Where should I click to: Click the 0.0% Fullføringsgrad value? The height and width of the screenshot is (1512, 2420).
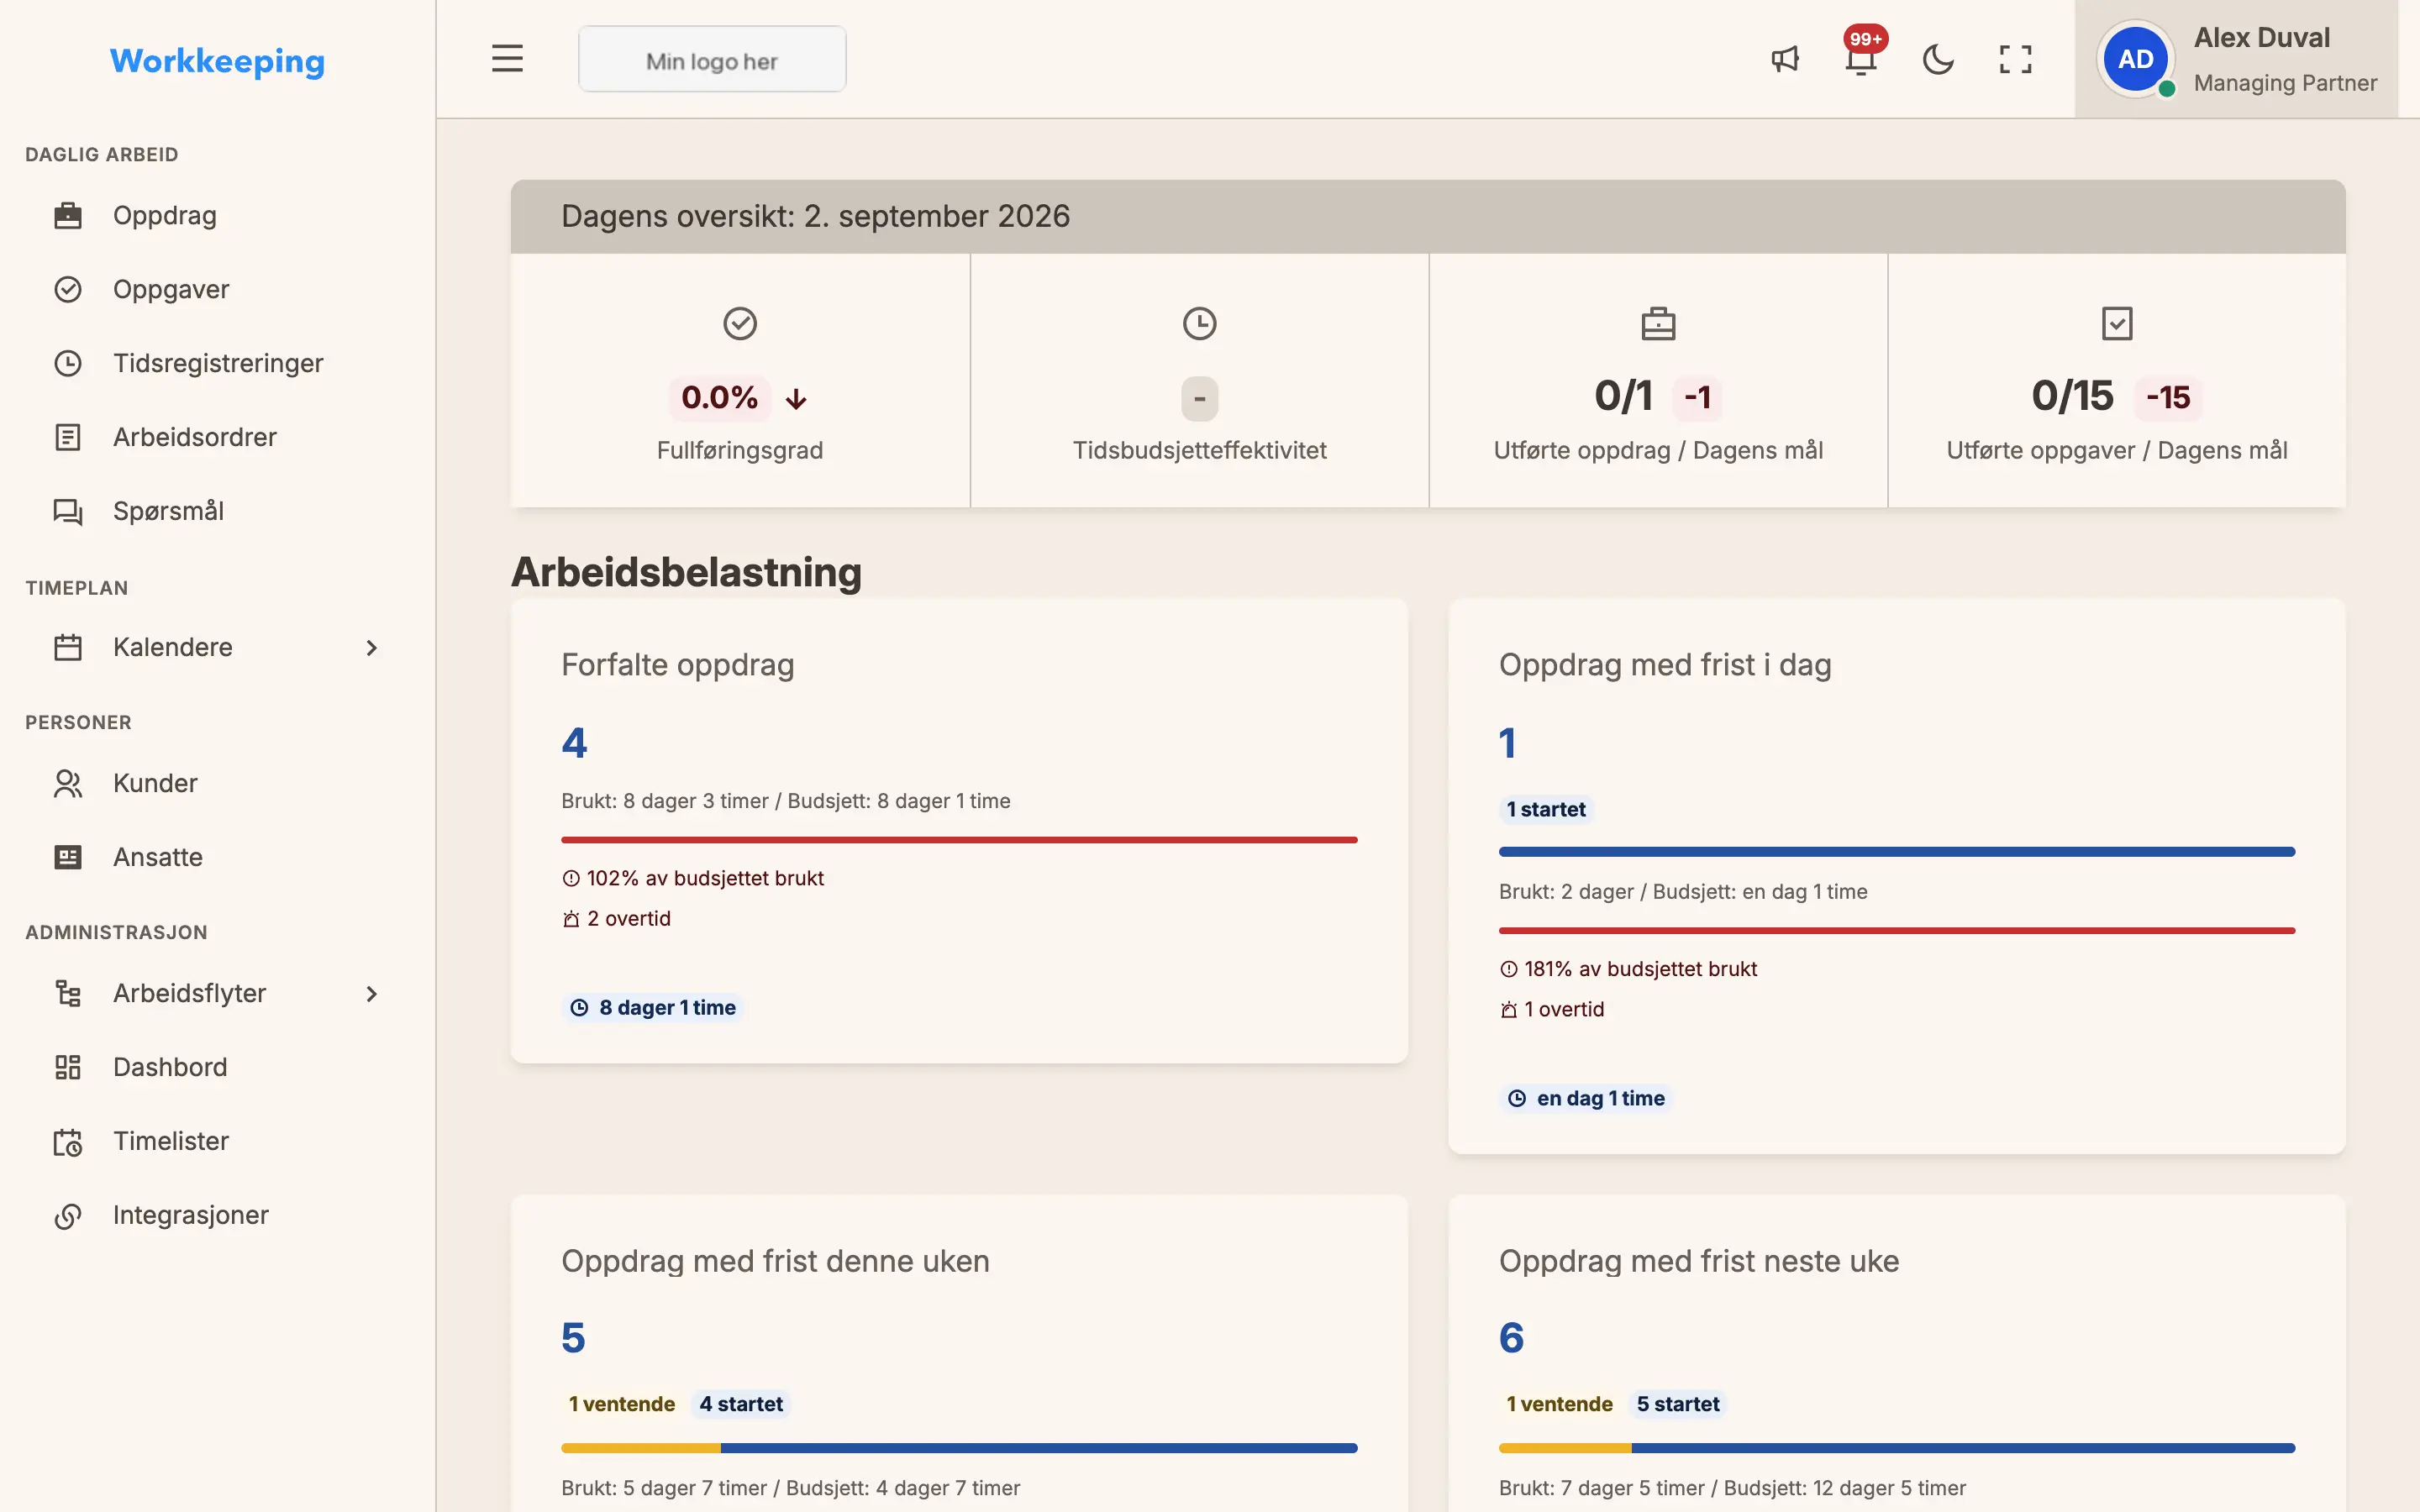point(719,397)
